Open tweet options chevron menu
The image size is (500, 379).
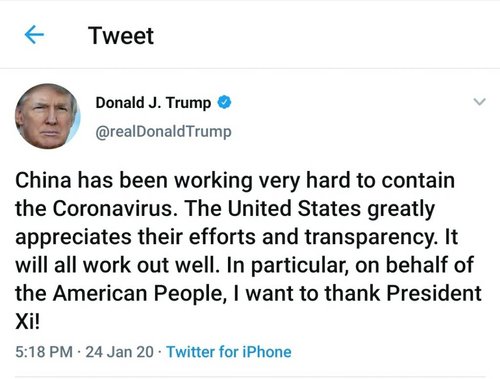[x=479, y=102]
